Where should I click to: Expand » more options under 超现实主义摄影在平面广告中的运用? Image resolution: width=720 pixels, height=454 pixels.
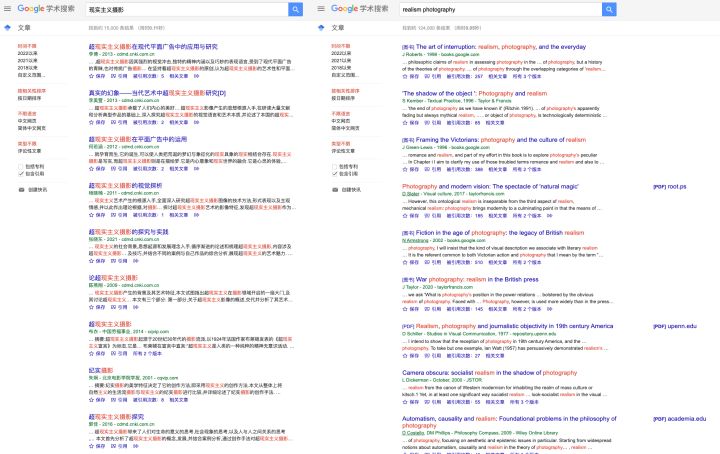pos(196,169)
